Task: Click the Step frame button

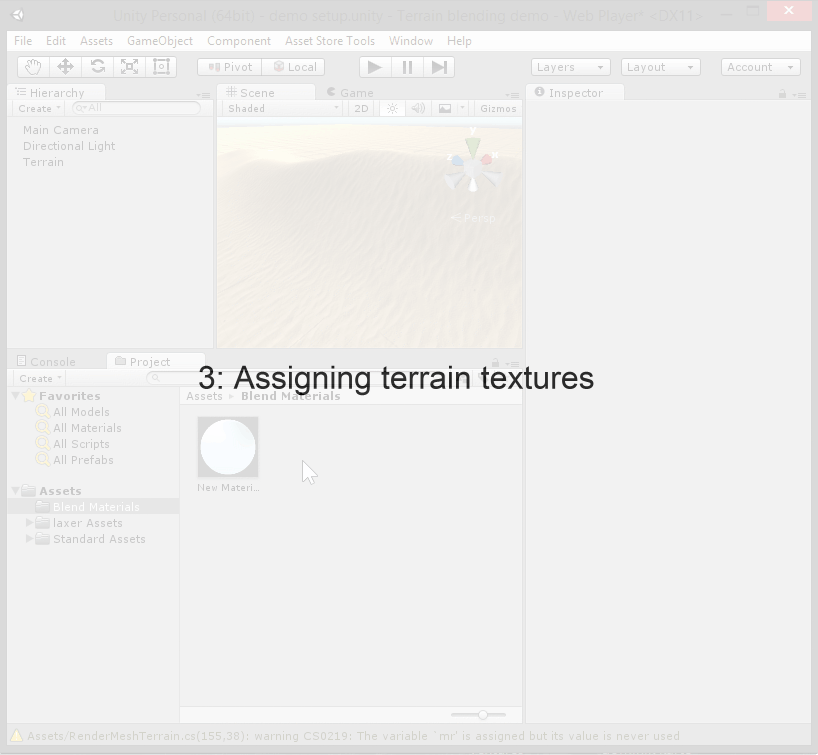Action: coord(439,67)
